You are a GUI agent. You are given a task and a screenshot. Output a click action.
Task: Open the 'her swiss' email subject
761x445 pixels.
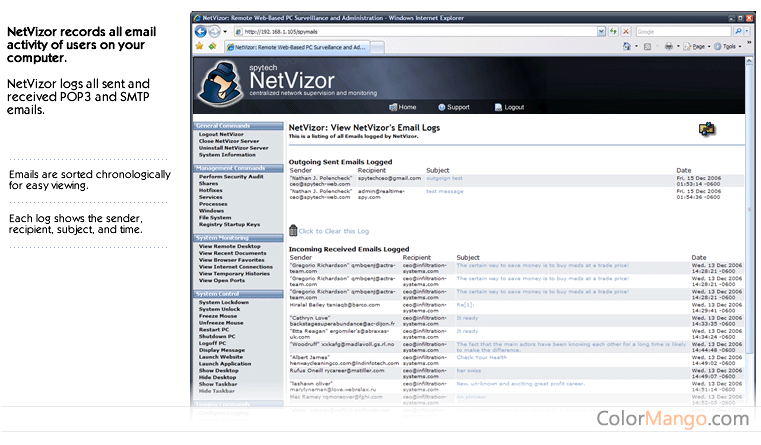(468, 371)
